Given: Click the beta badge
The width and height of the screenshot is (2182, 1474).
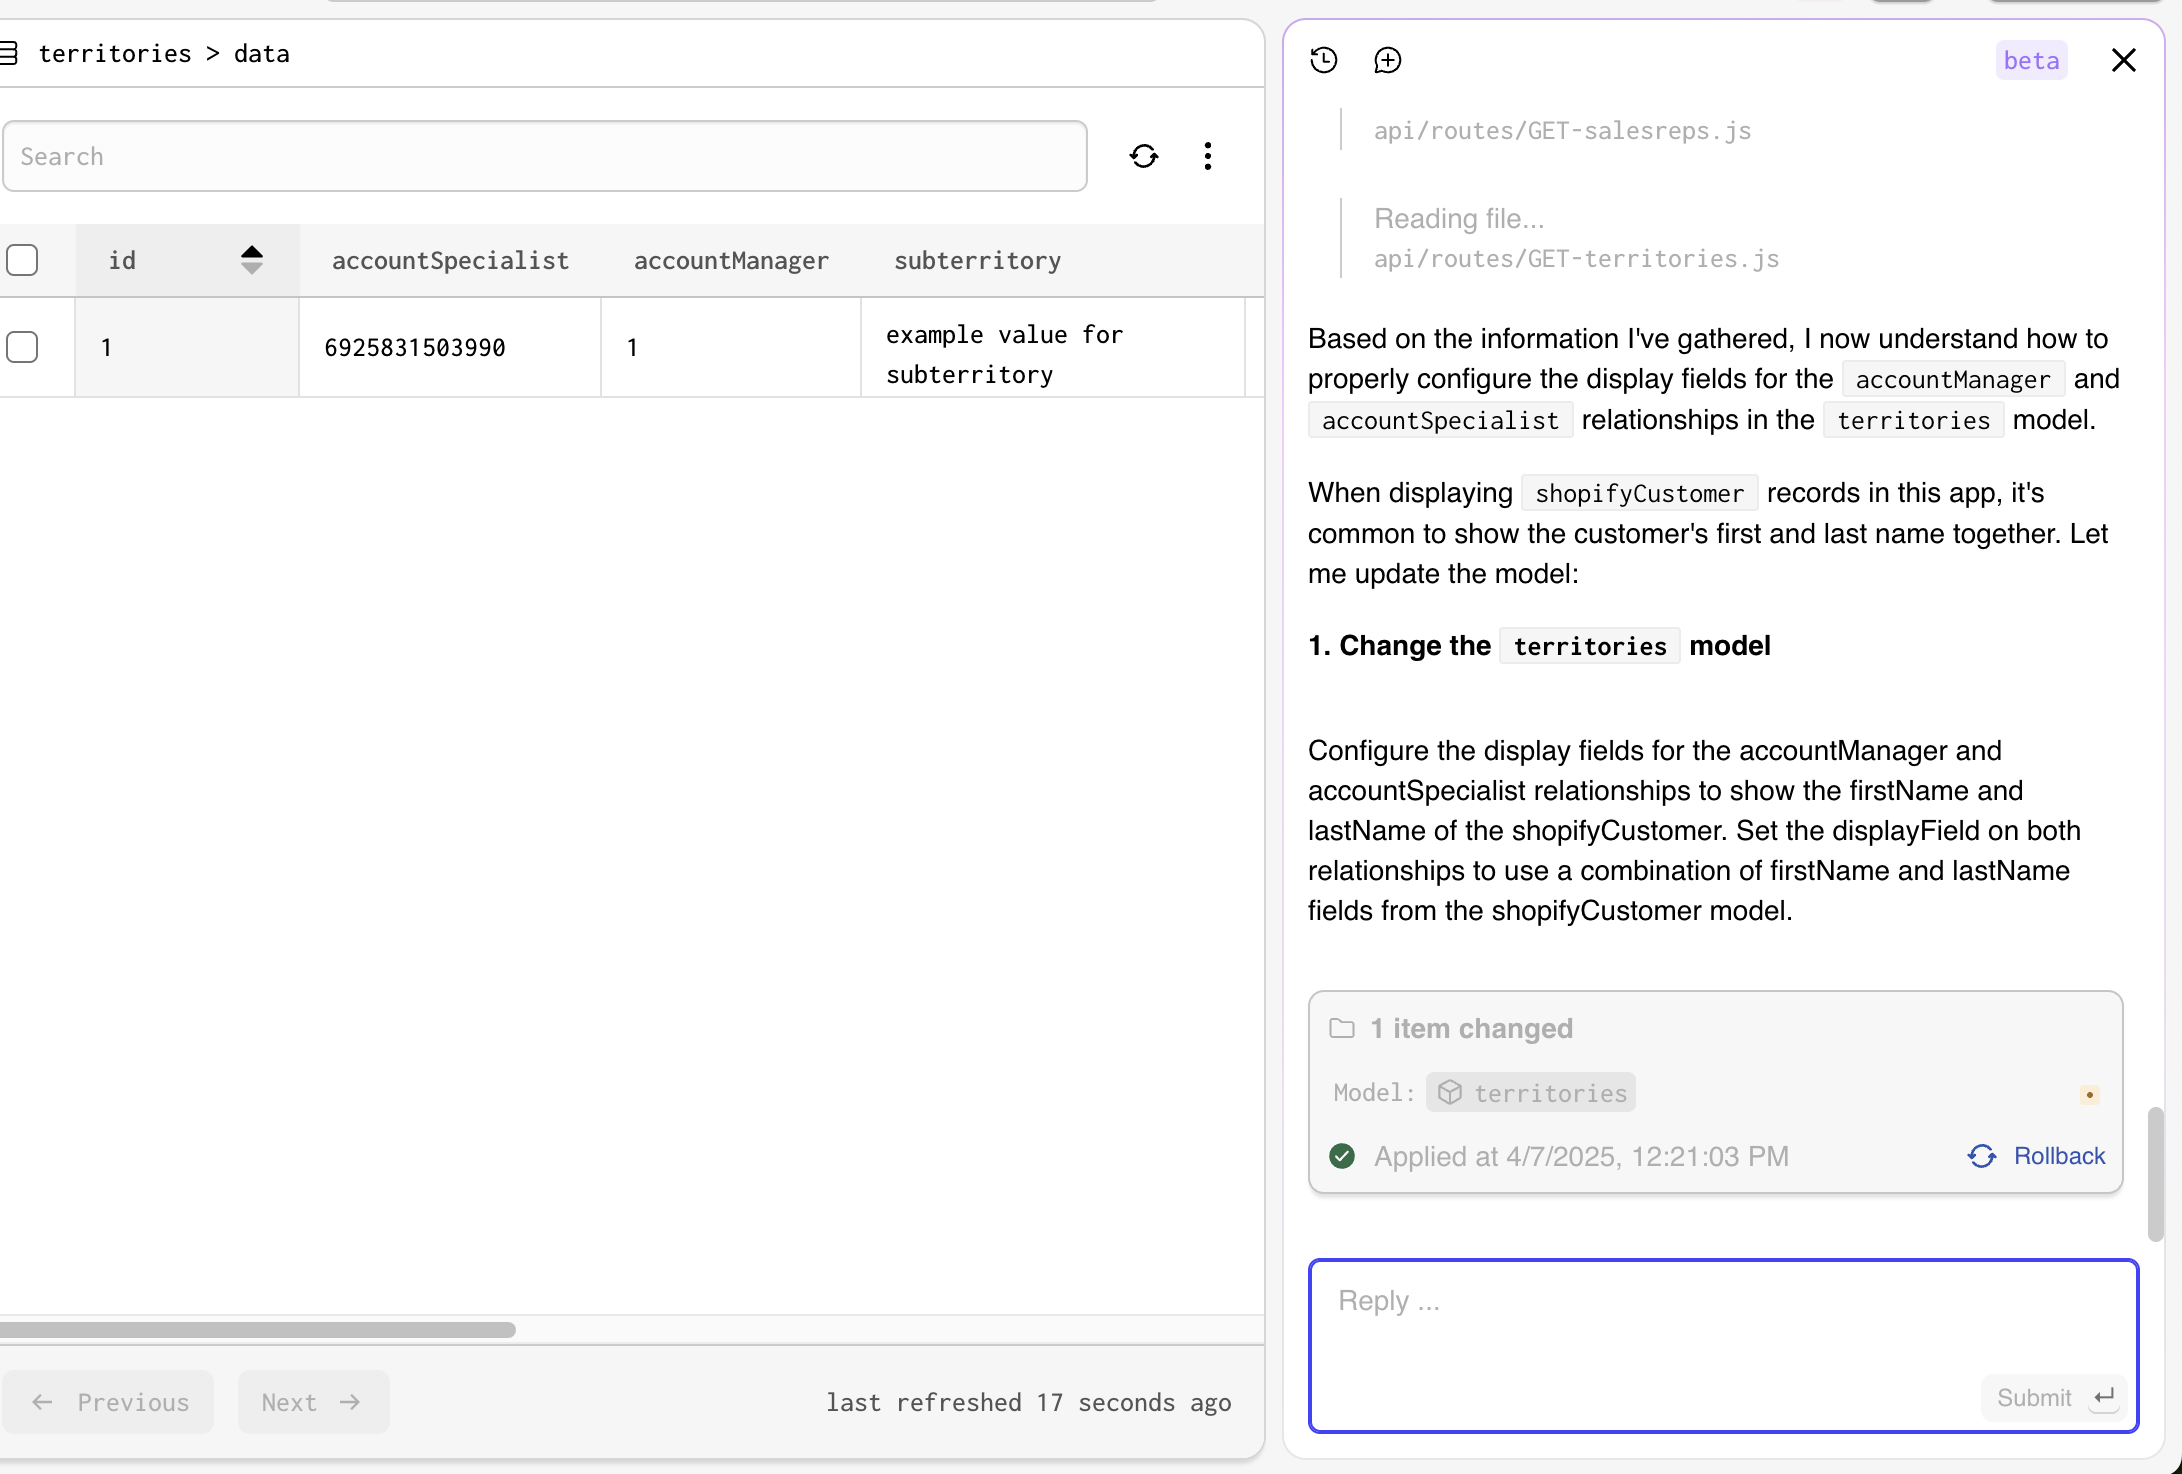Looking at the screenshot, I should click(x=2031, y=60).
